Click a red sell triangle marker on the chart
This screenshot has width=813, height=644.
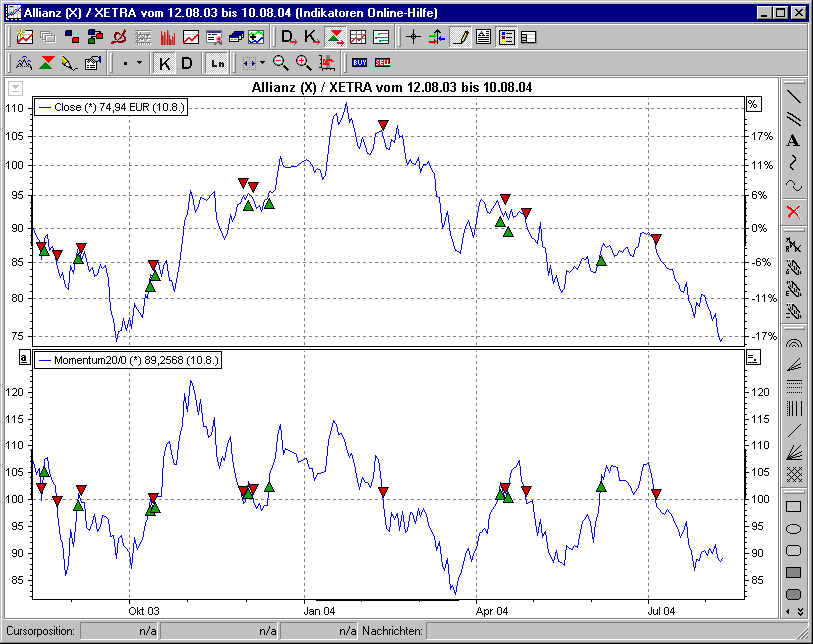pos(382,125)
